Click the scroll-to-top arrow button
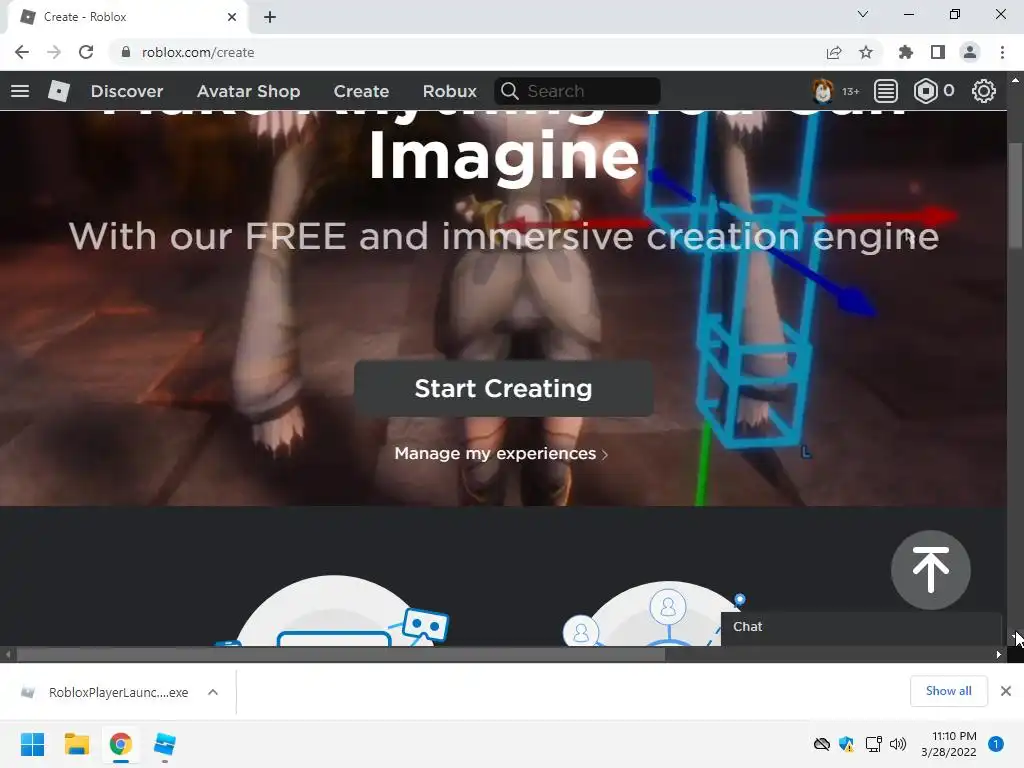The image size is (1024, 768). (931, 570)
